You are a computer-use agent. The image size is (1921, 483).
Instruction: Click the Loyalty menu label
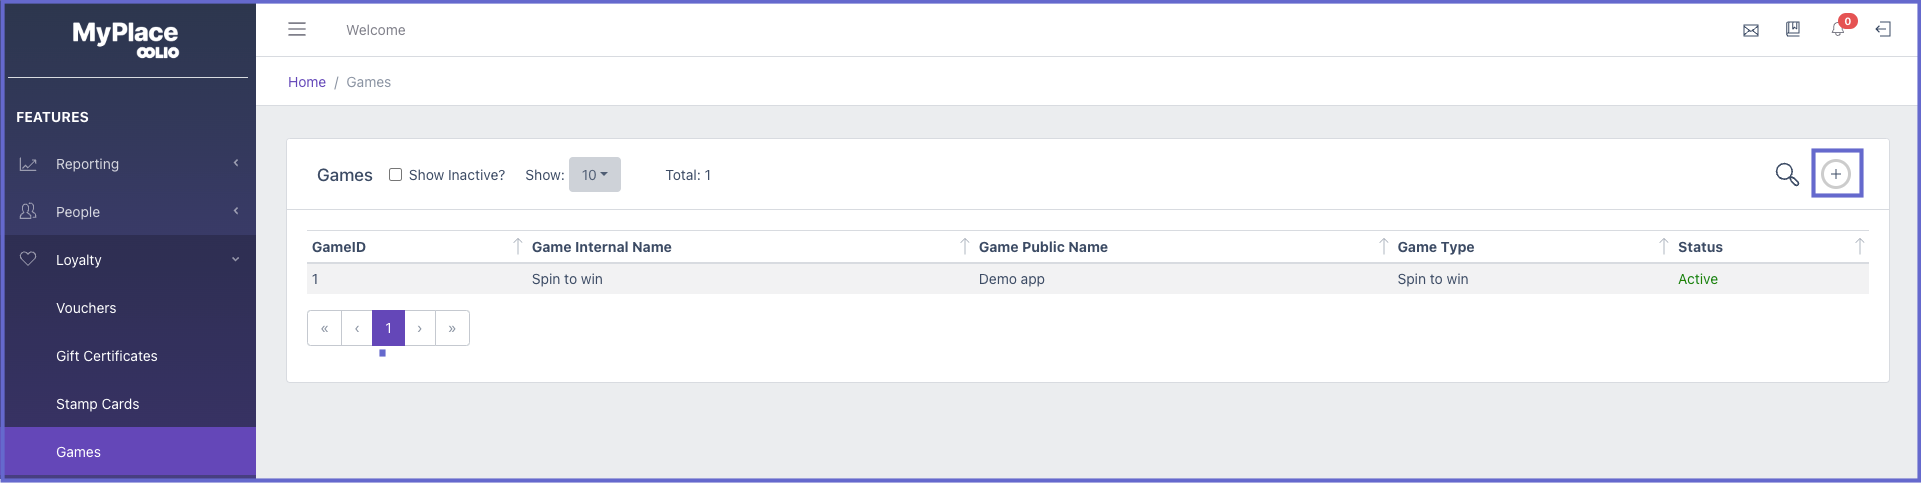pos(79,260)
